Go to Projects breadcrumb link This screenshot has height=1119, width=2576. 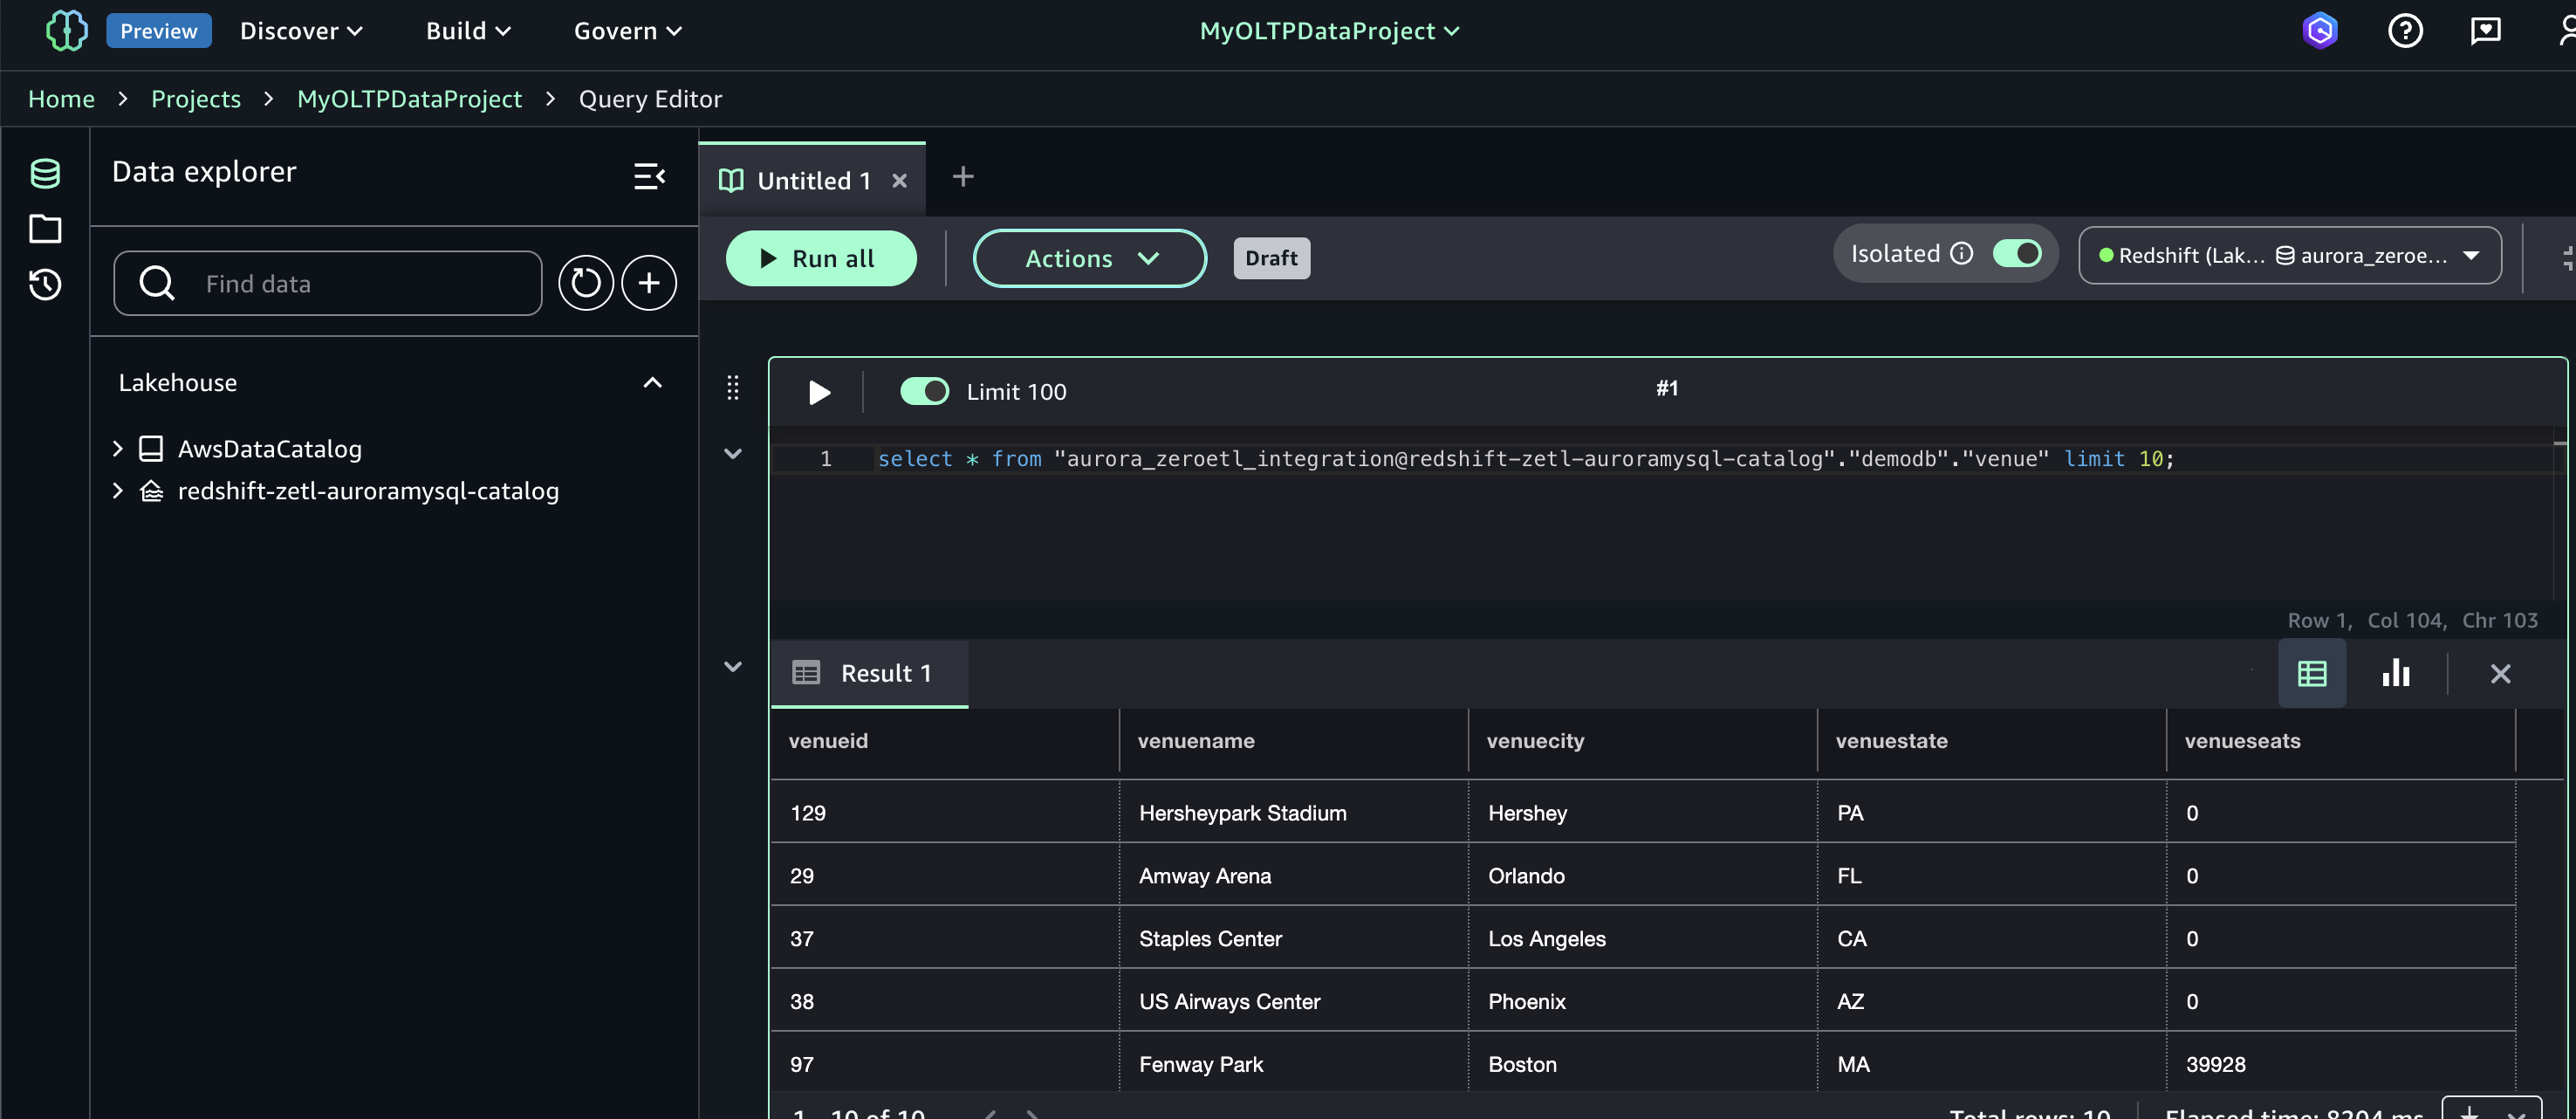click(196, 99)
